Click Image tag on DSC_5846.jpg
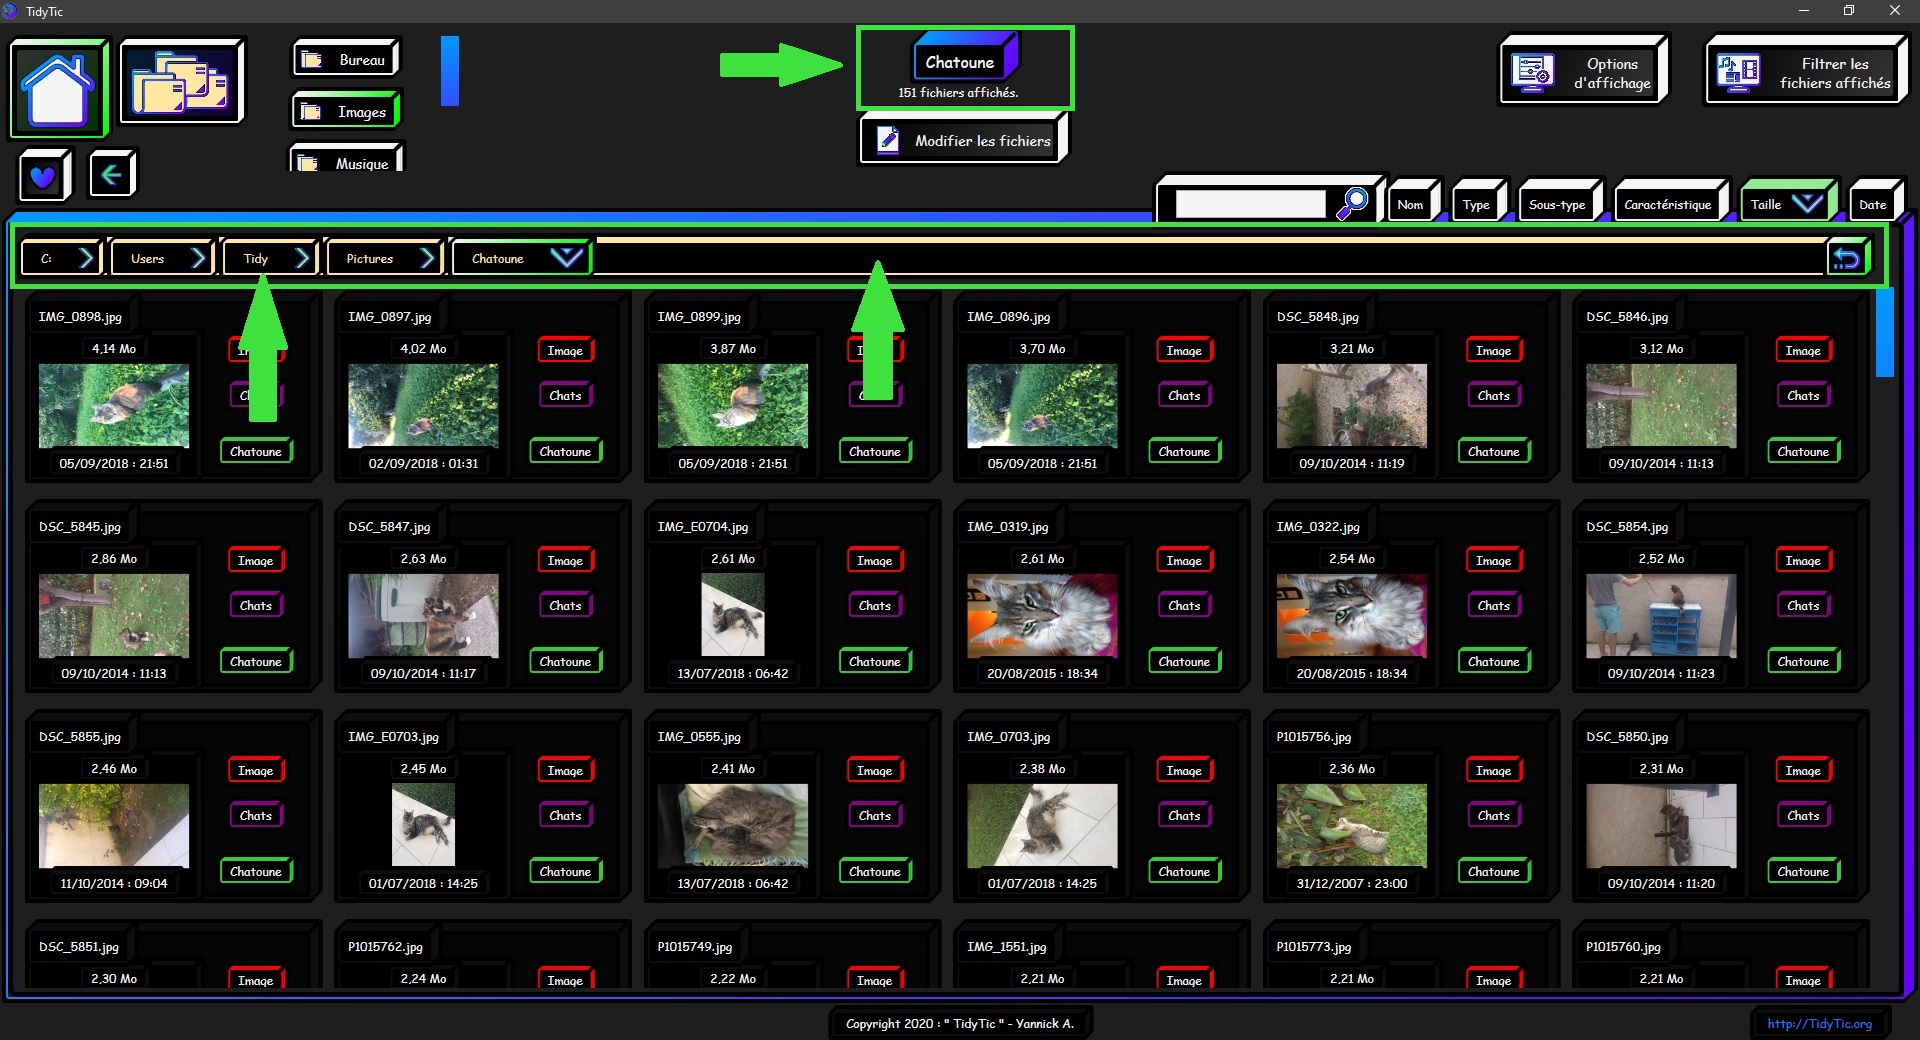 click(x=1803, y=350)
